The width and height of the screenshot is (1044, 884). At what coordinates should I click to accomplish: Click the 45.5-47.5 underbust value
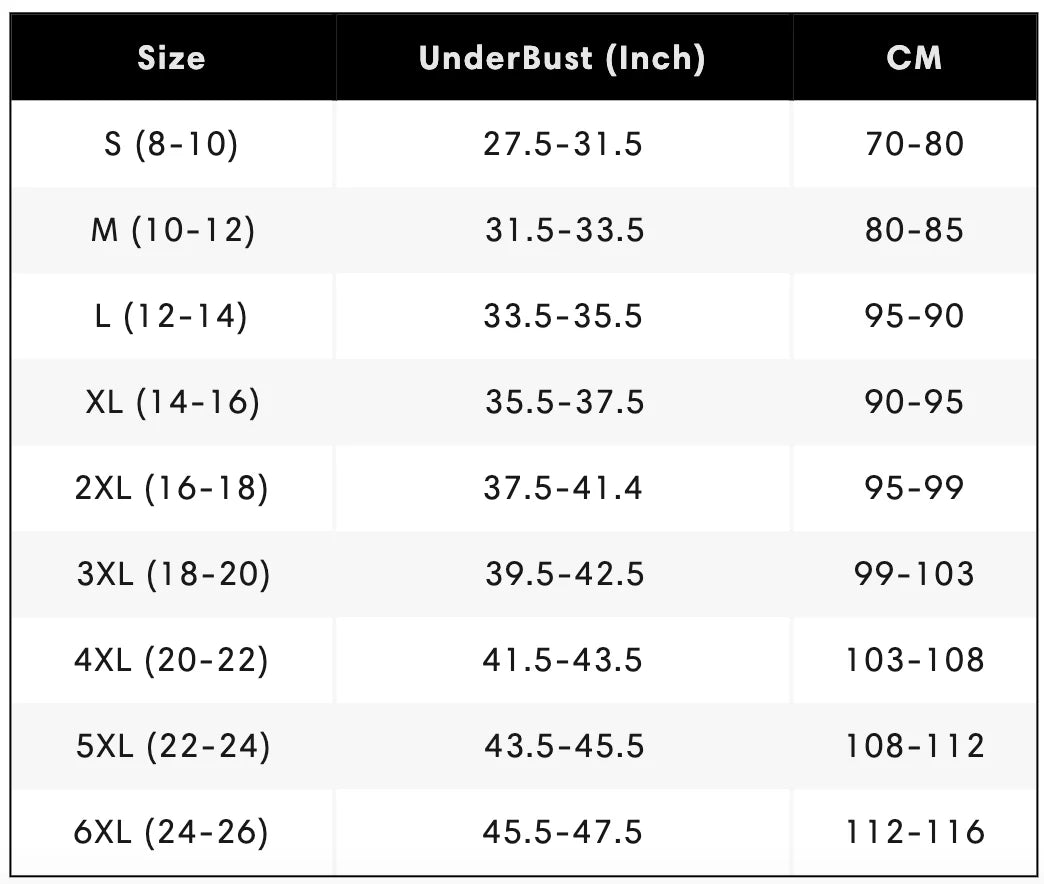point(563,831)
